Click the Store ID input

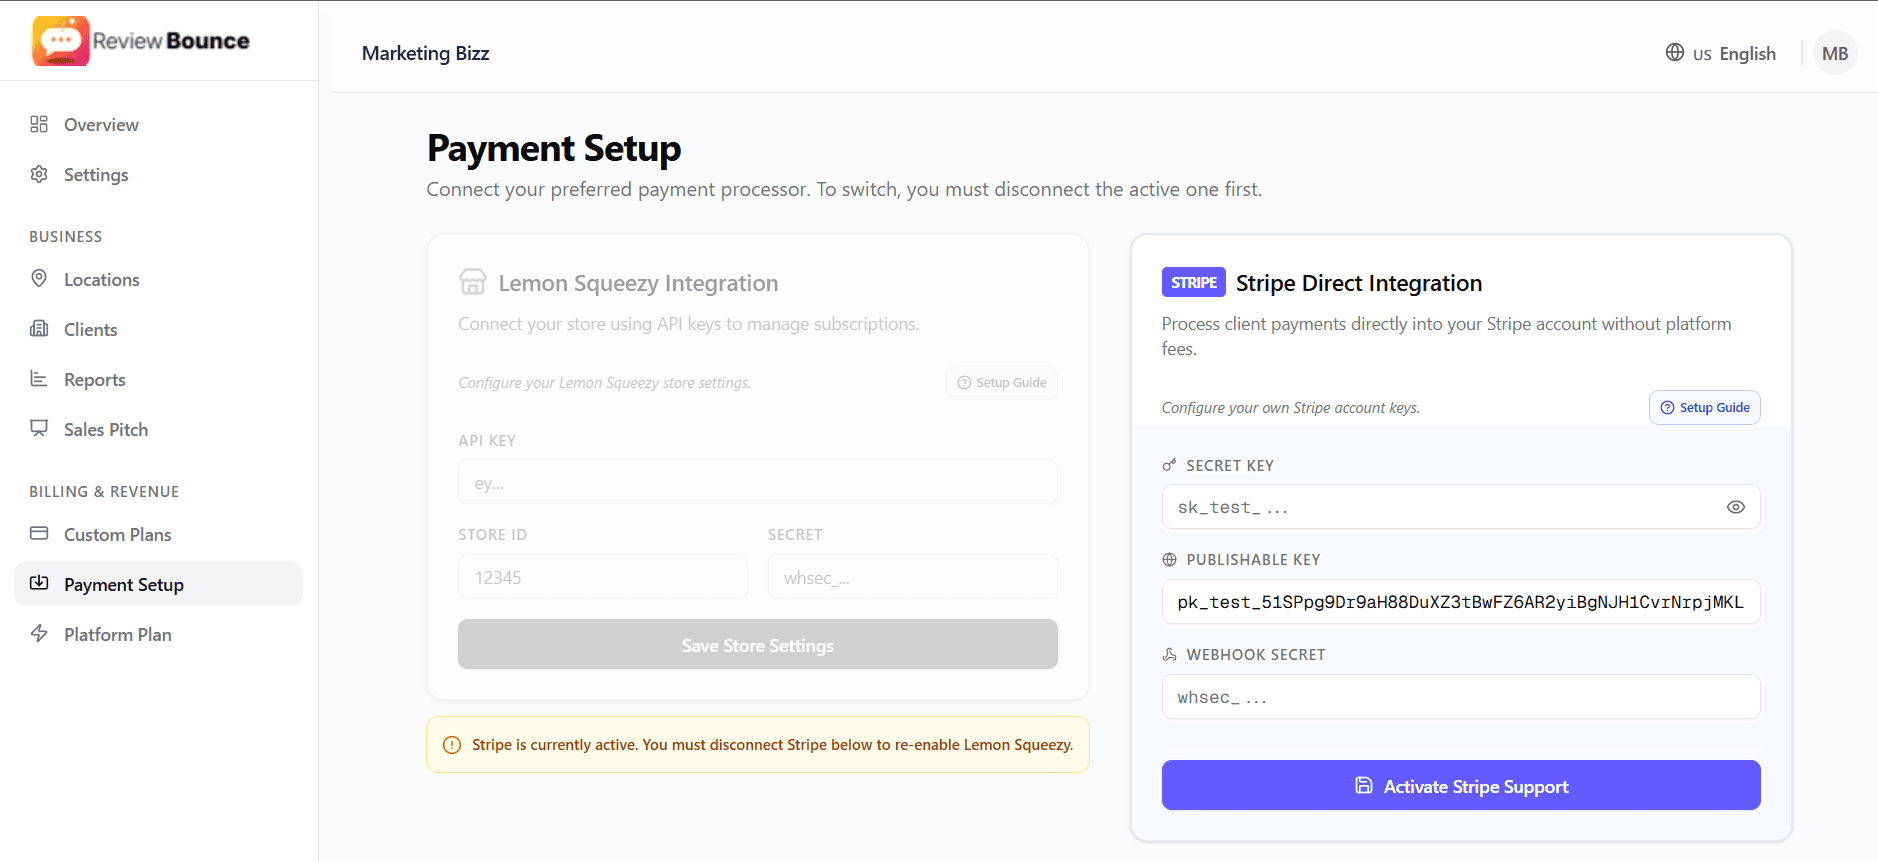603,577
